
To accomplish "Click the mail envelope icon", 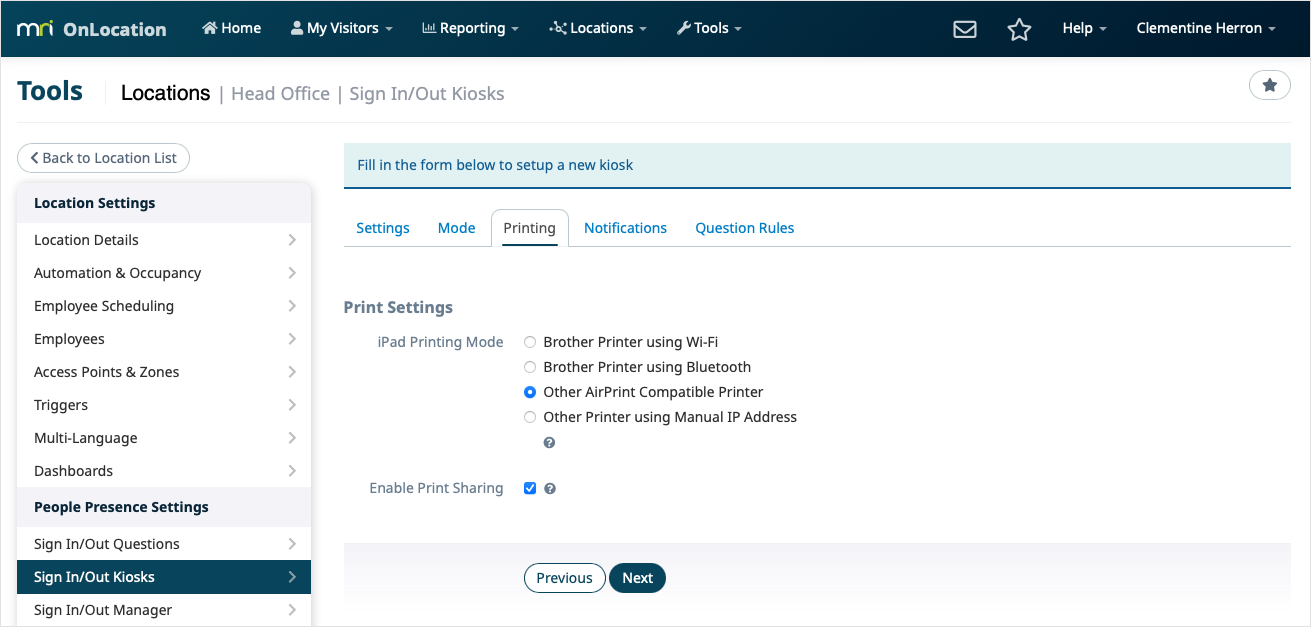I will click(x=964, y=29).
